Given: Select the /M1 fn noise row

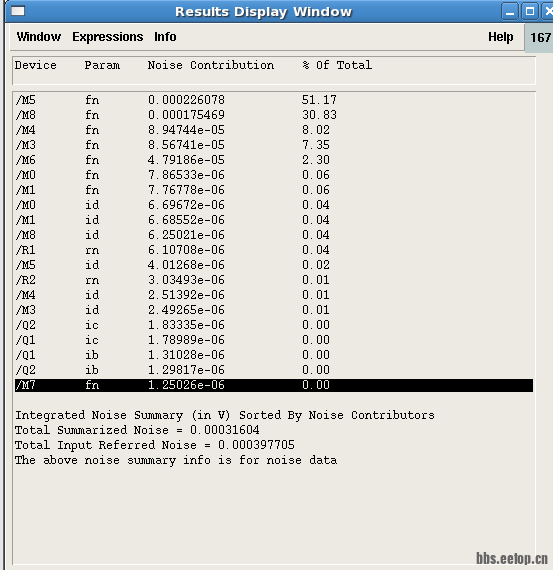Looking at the screenshot, I should click(x=274, y=190).
